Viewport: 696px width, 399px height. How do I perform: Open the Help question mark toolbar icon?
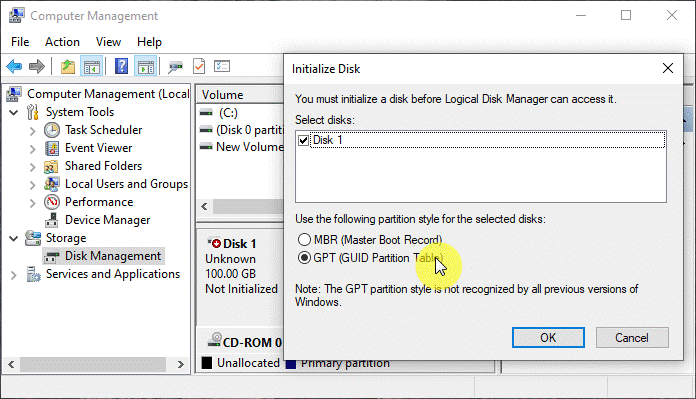click(121, 67)
